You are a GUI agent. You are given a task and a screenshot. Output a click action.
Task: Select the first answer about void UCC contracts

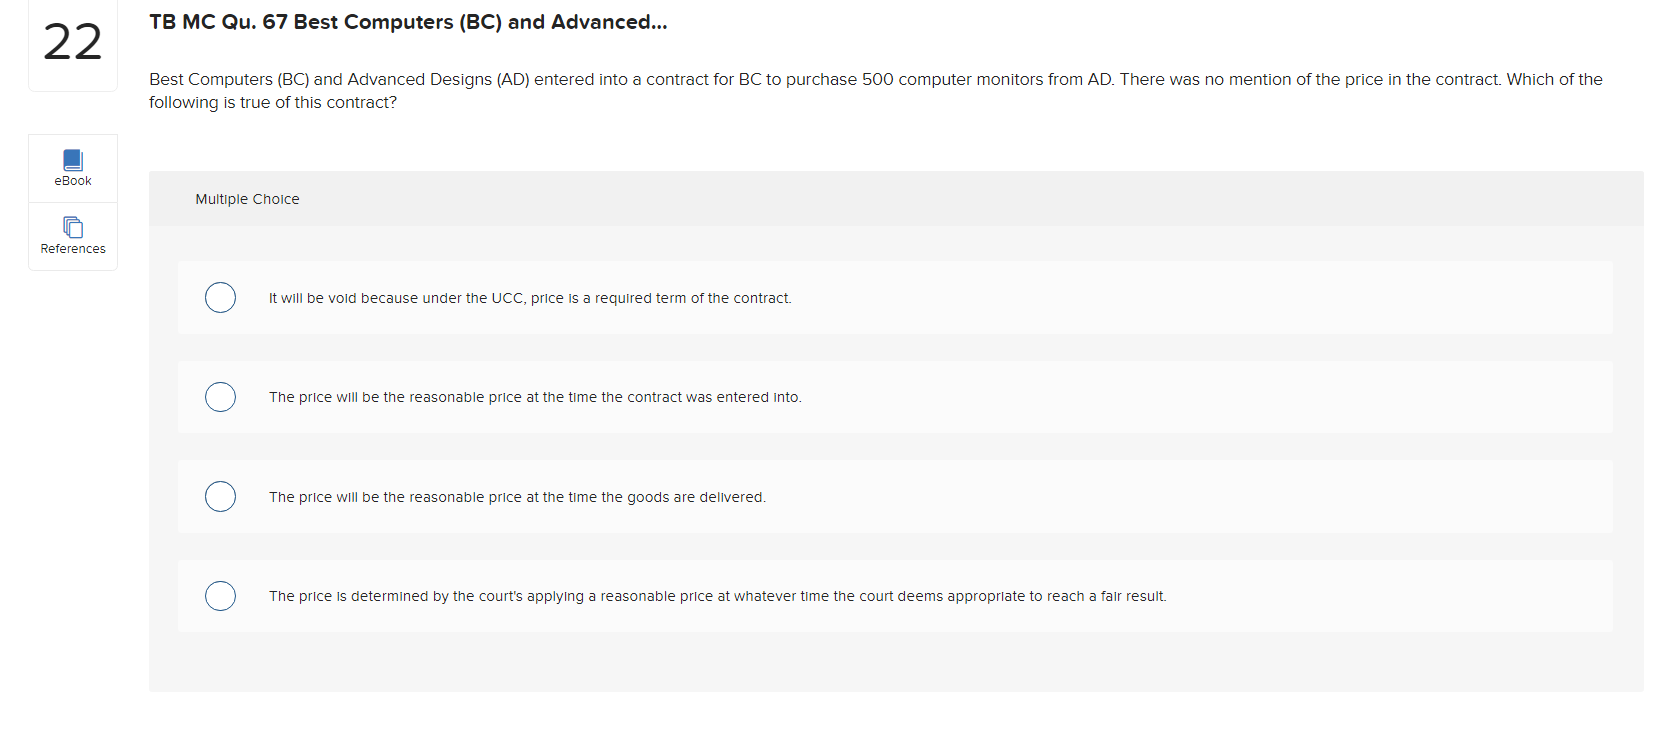click(220, 297)
